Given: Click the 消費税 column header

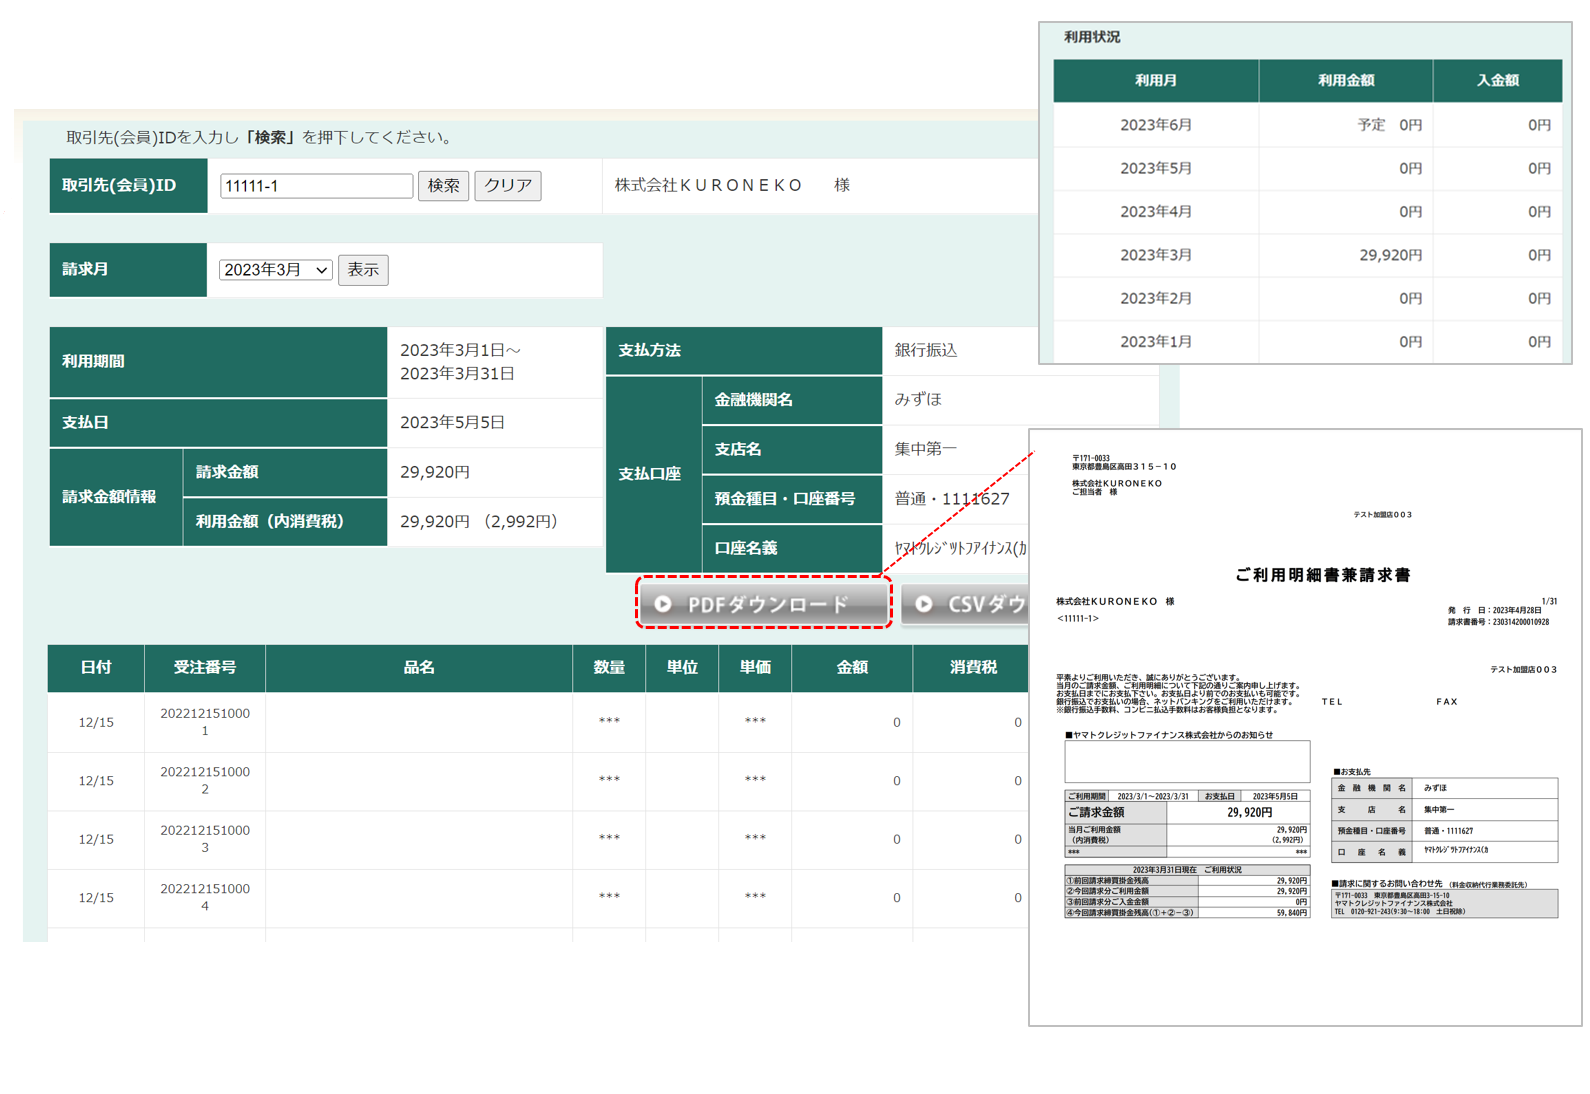Looking at the screenshot, I should pos(971,668).
